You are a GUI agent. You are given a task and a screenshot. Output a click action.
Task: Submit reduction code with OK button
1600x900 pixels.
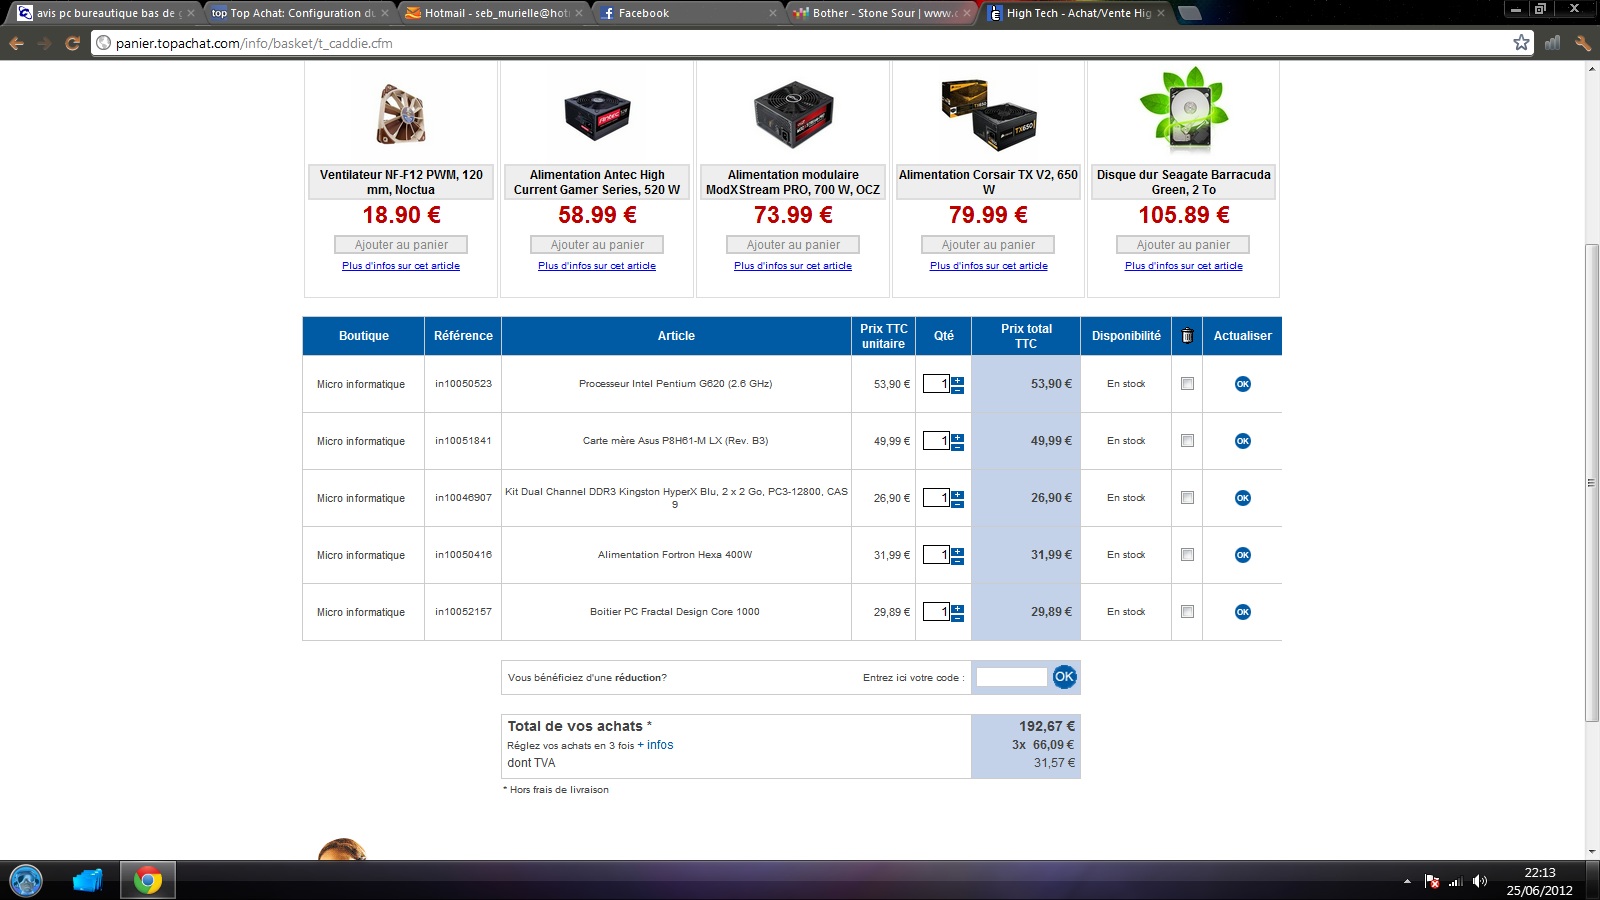point(1064,677)
